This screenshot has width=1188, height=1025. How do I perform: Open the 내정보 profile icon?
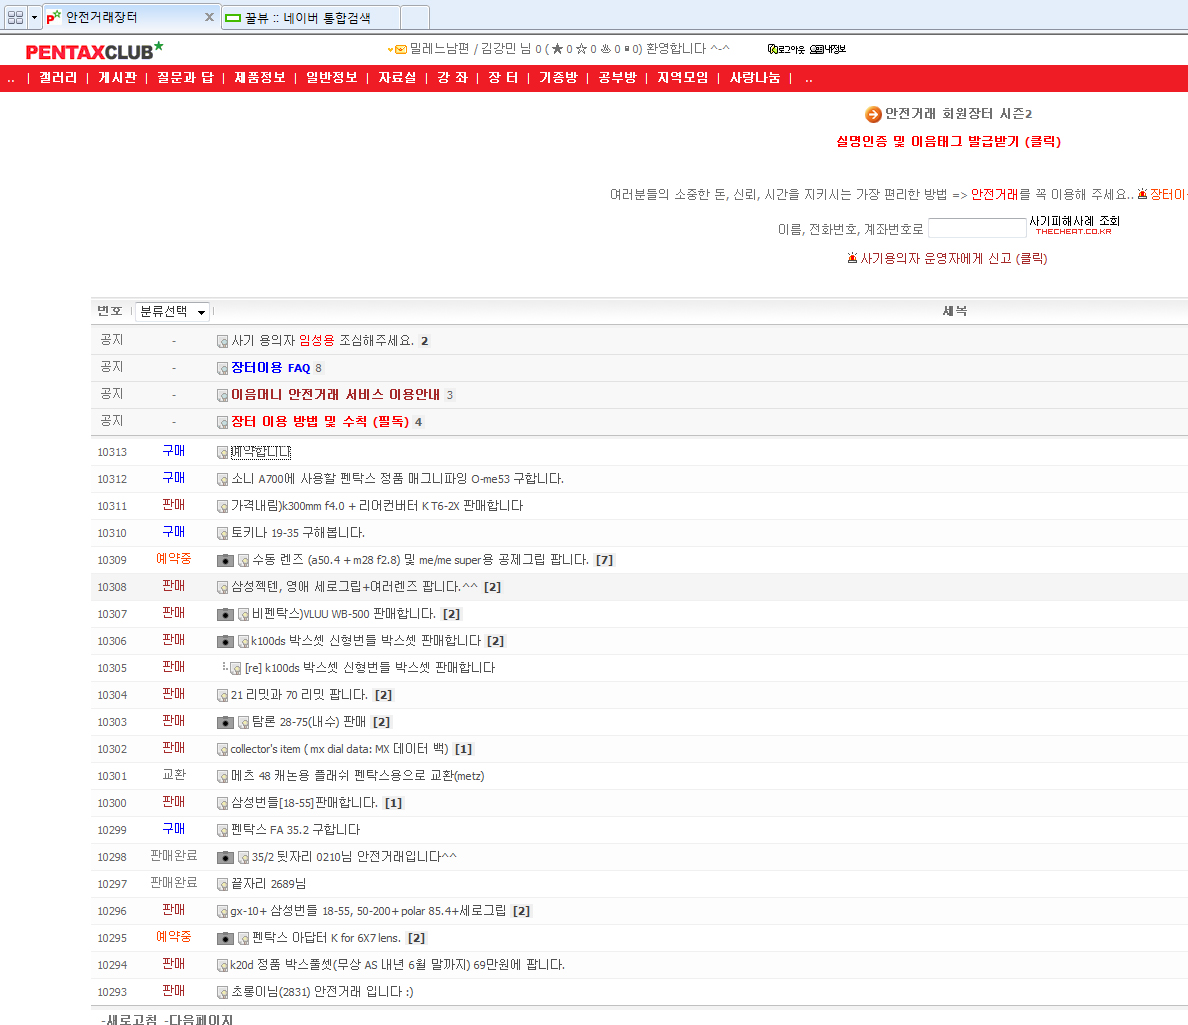pyautogui.click(x=828, y=49)
